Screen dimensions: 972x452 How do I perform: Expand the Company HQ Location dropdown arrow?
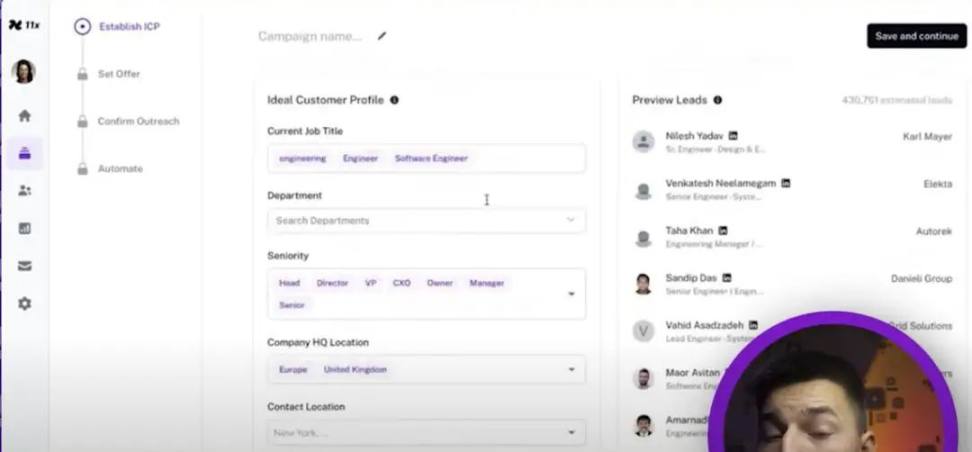pos(571,370)
